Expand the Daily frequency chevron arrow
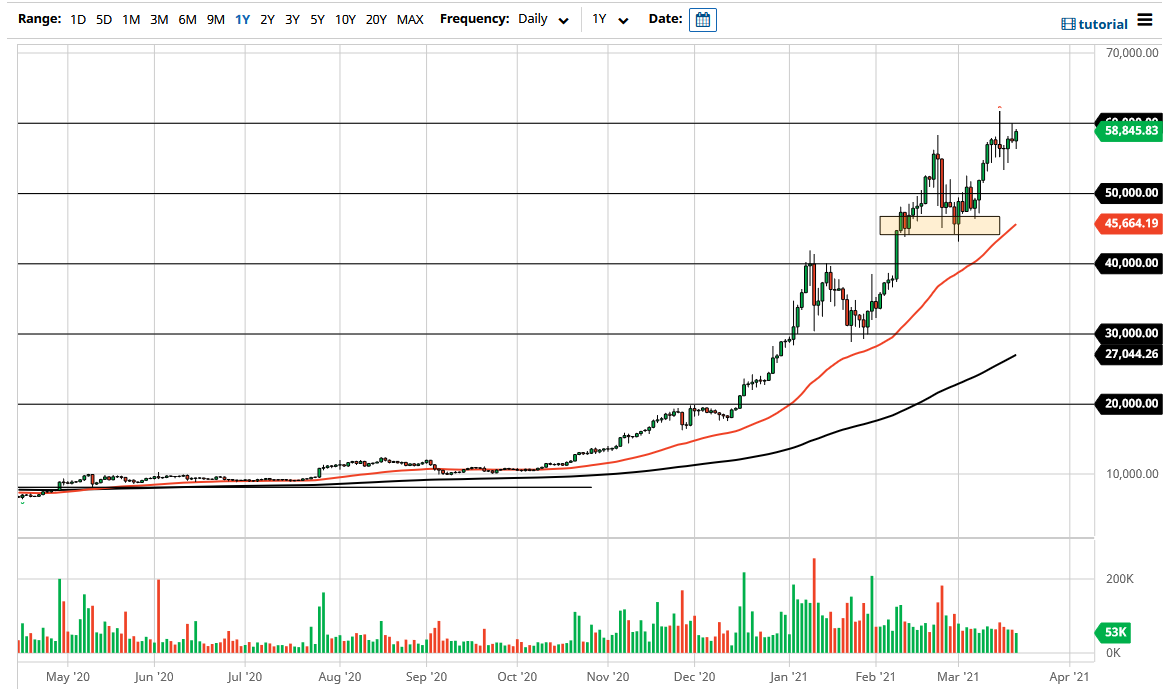The image size is (1166, 699). 563,20
